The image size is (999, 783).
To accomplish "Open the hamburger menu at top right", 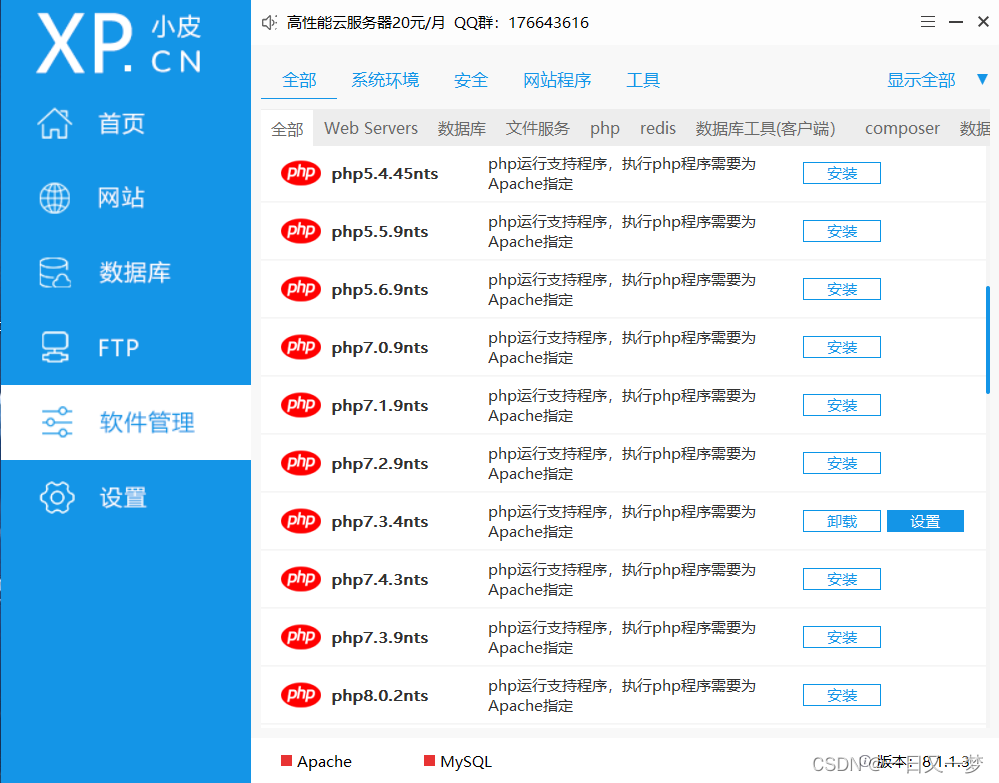I will [x=927, y=20].
